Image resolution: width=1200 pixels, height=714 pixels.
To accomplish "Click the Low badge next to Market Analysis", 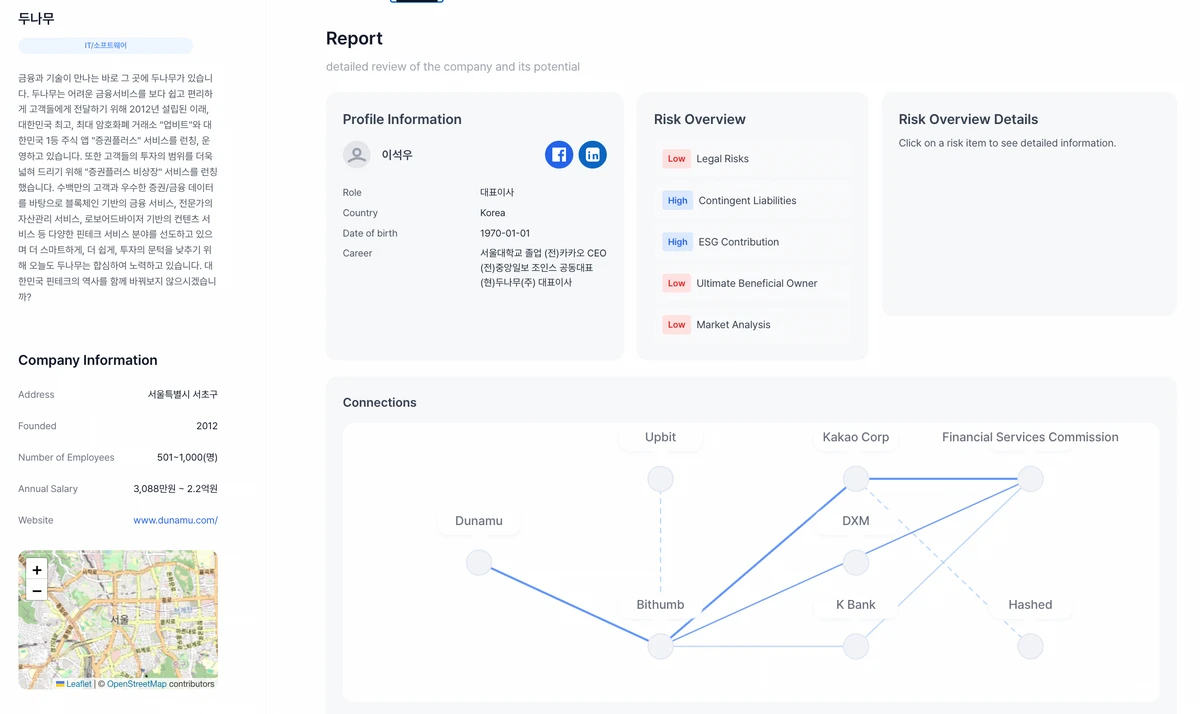I will coord(677,324).
